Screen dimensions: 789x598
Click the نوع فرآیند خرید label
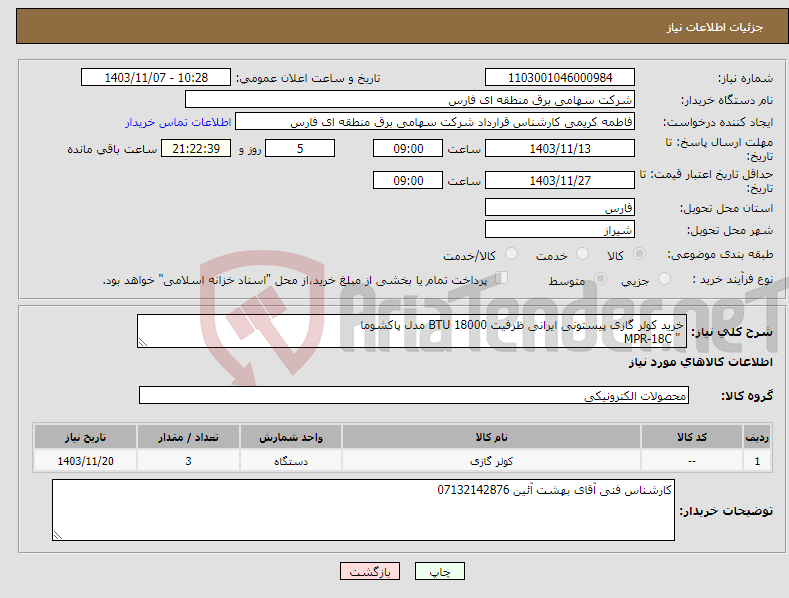[733, 279]
